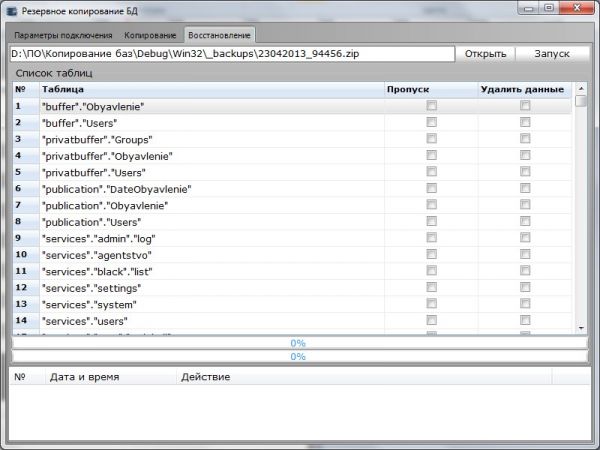Image resolution: width=600 pixels, height=450 pixels.
Task: Click the Открыть button
Action: 485,54
